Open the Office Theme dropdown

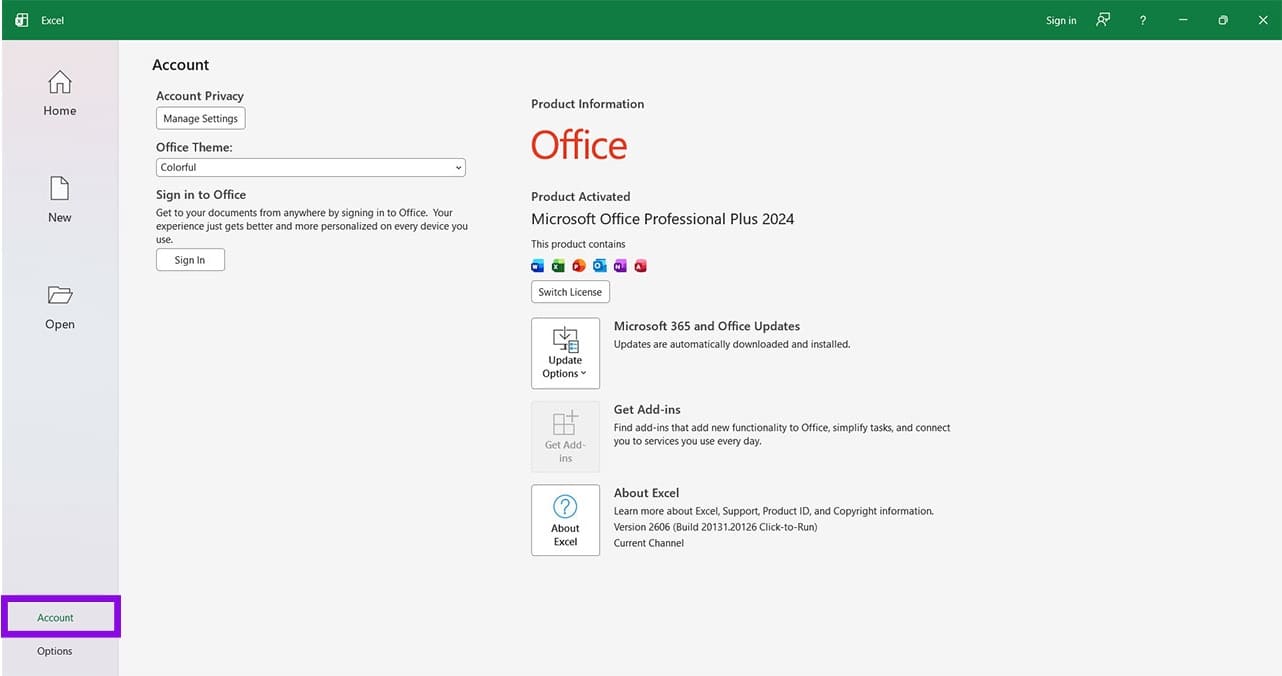tap(311, 168)
